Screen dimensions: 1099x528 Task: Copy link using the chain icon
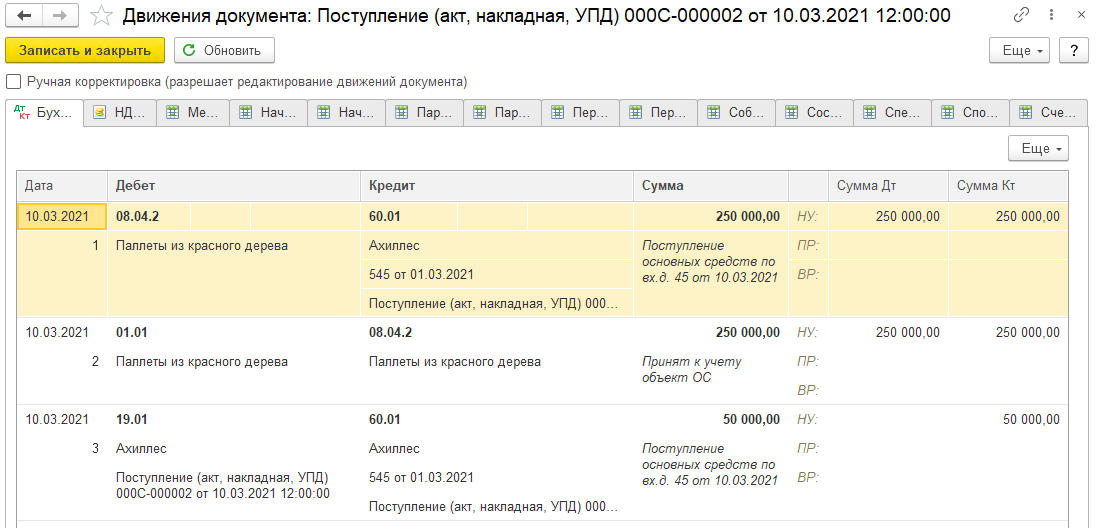tap(1021, 16)
